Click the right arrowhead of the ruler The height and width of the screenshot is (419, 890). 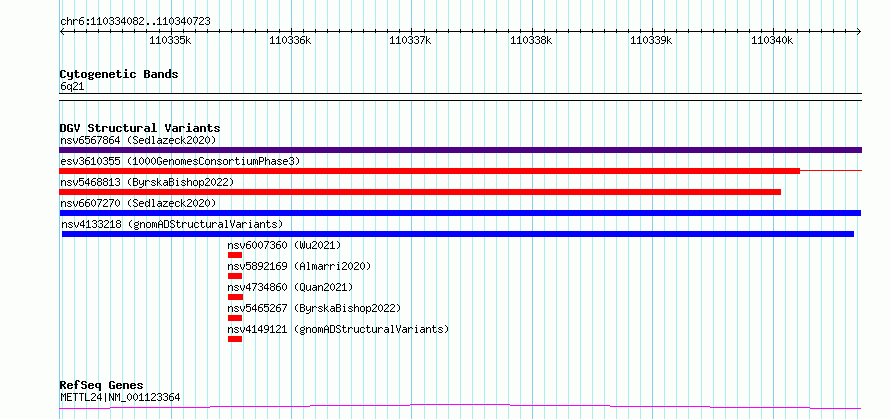click(859, 32)
